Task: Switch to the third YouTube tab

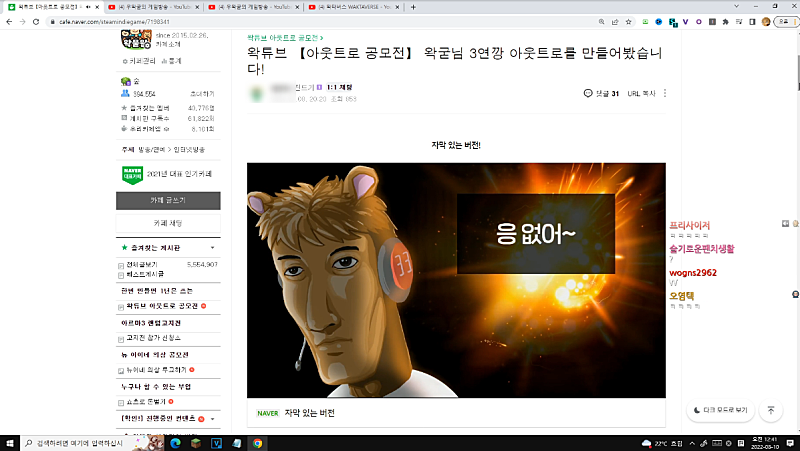Action: 254,7
